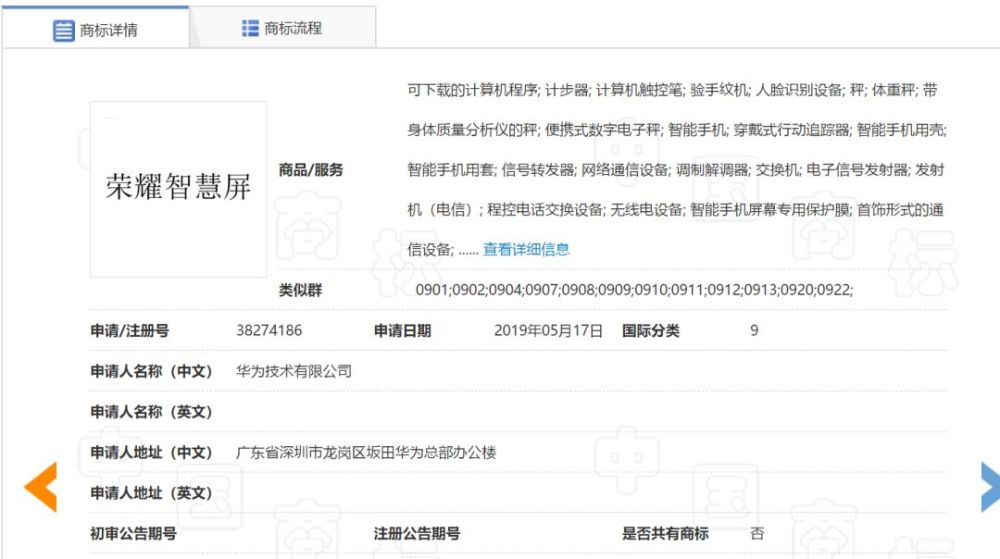Click the 国际分类 value 9

pyautogui.click(x=754, y=330)
